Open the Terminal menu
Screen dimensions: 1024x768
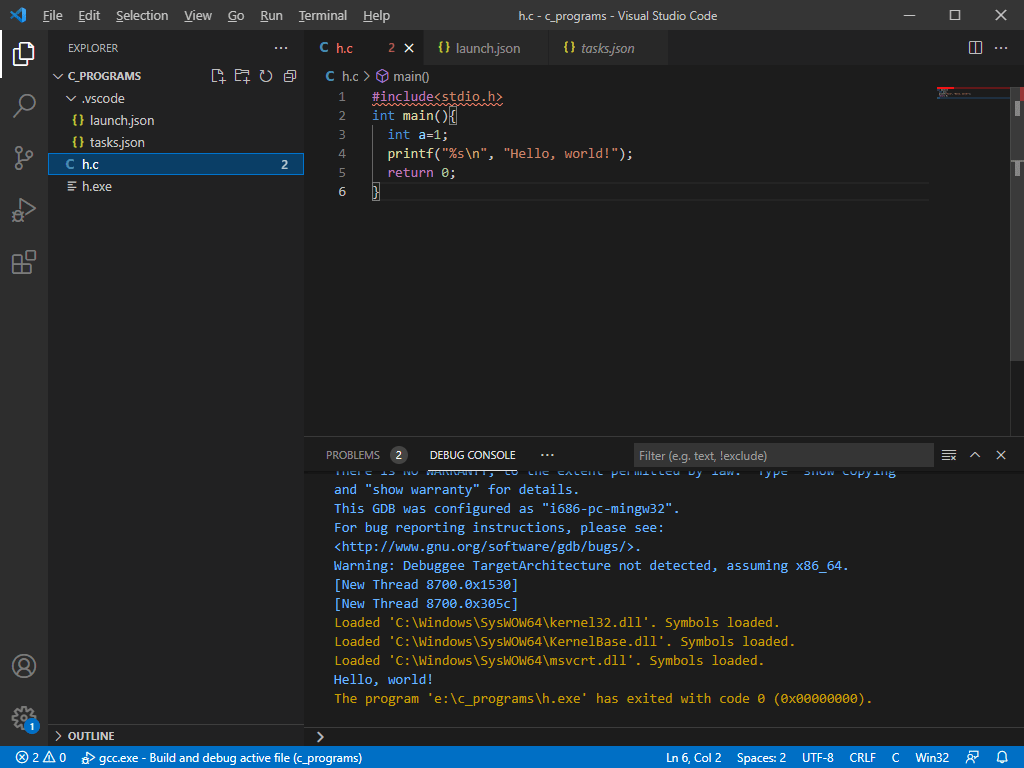coord(322,16)
